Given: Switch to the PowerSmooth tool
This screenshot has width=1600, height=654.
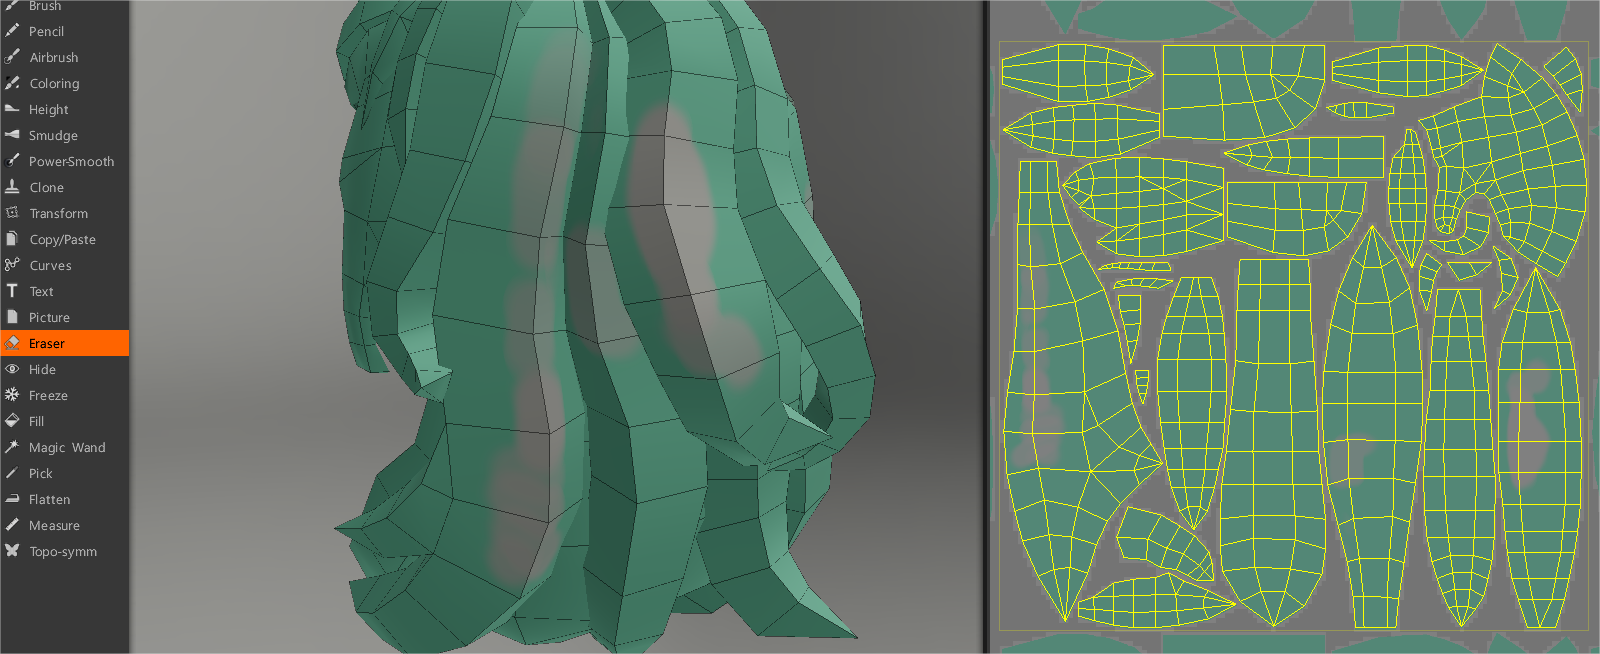Looking at the screenshot, I should coord(70,162).
